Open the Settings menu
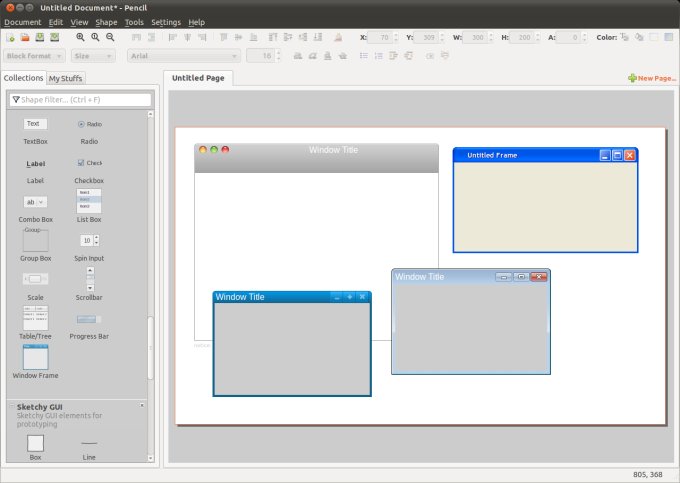The image size is (680, 483). (x=166, y=22)
